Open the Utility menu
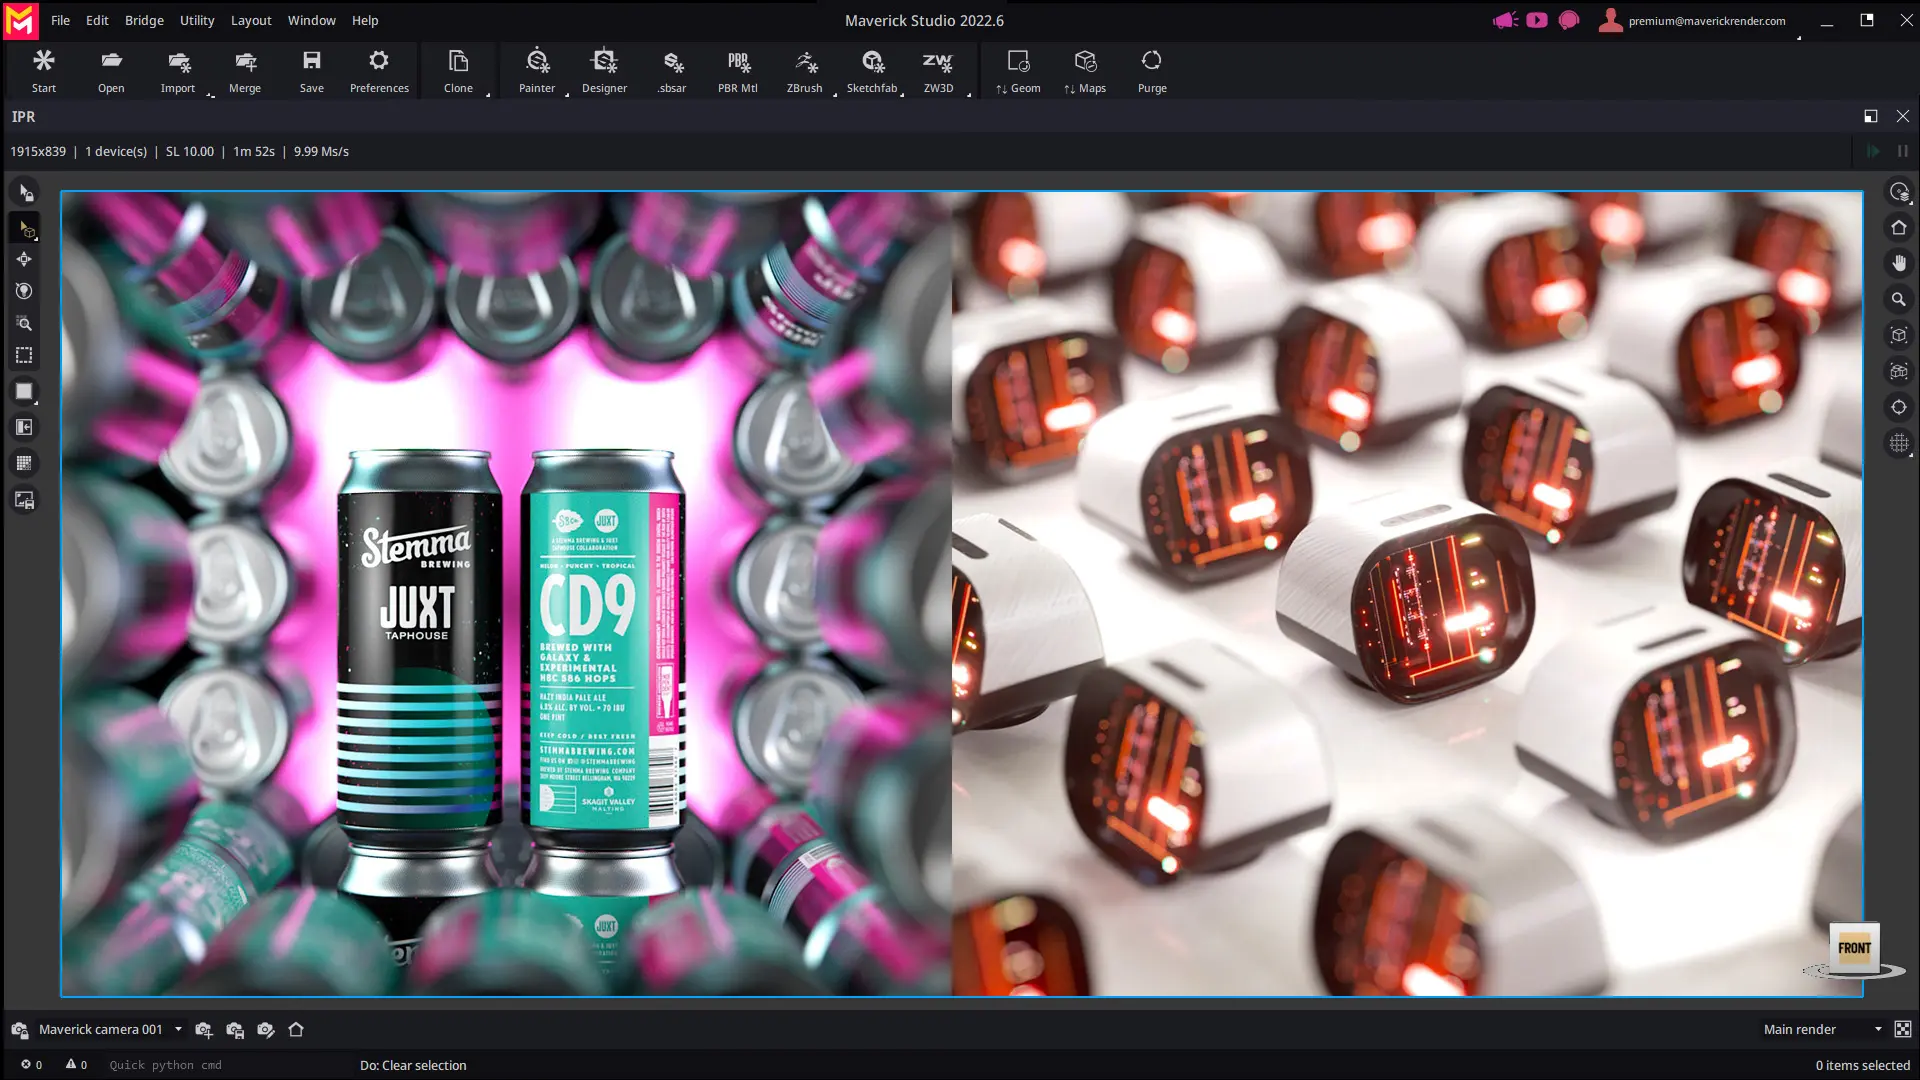Viewport: 1920px width, 1080px height. 197,20
